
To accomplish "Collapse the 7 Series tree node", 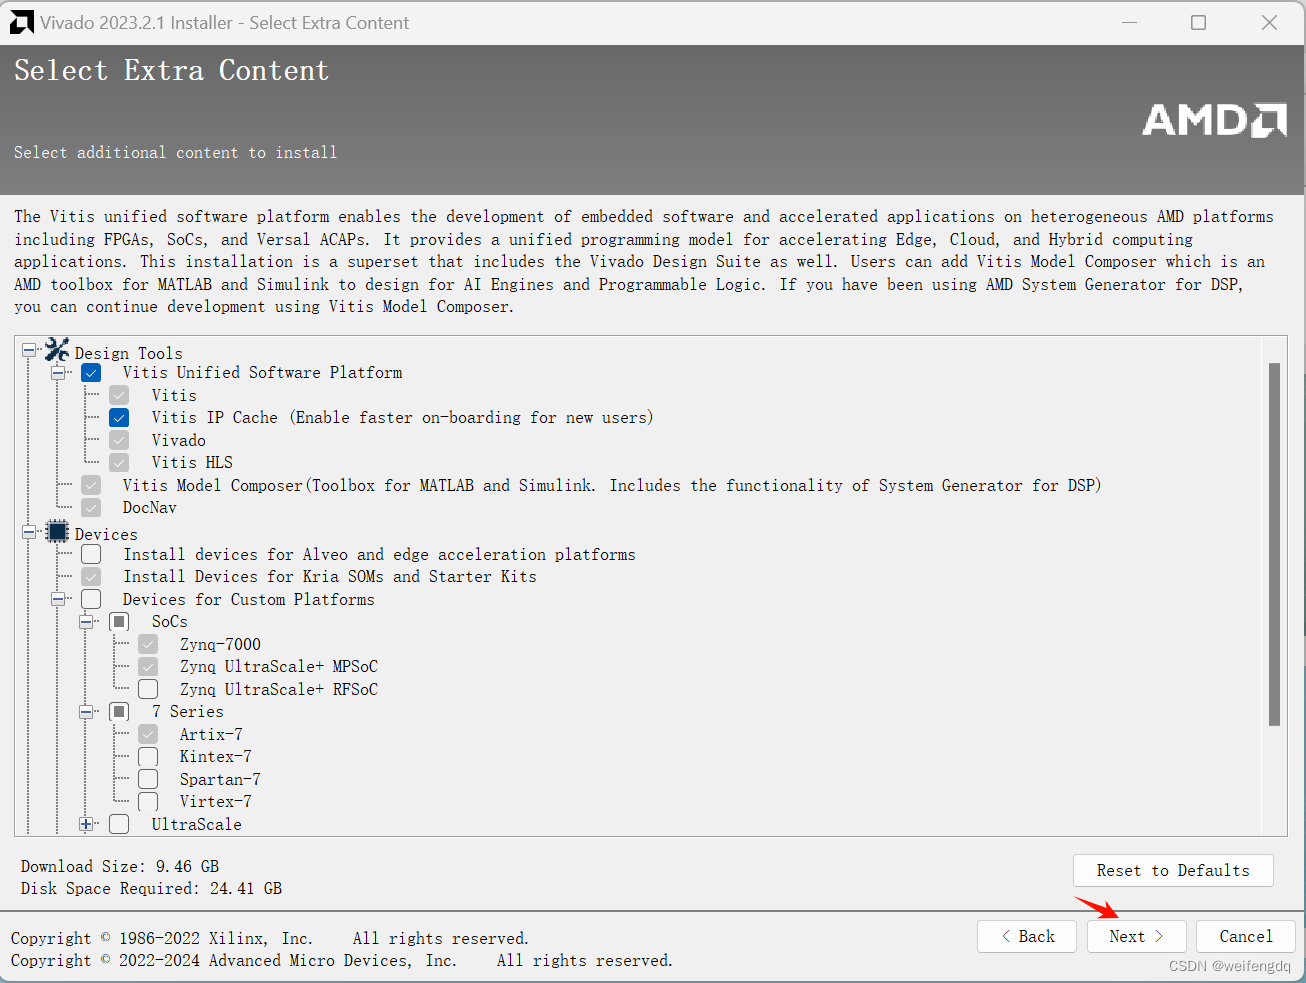I will point(86,712).
